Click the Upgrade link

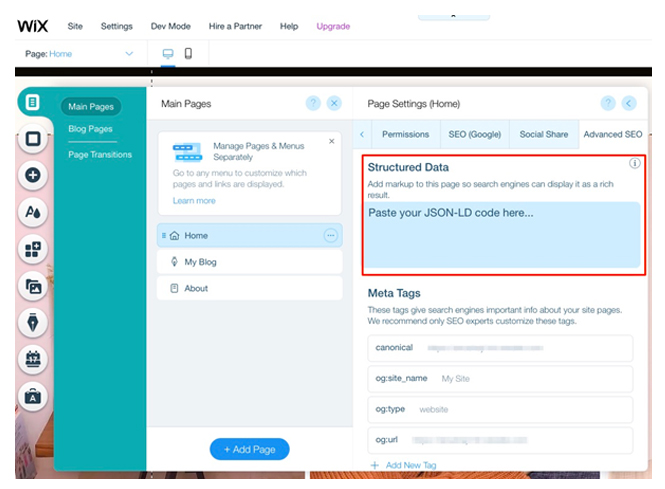click(x=333, y=26)
